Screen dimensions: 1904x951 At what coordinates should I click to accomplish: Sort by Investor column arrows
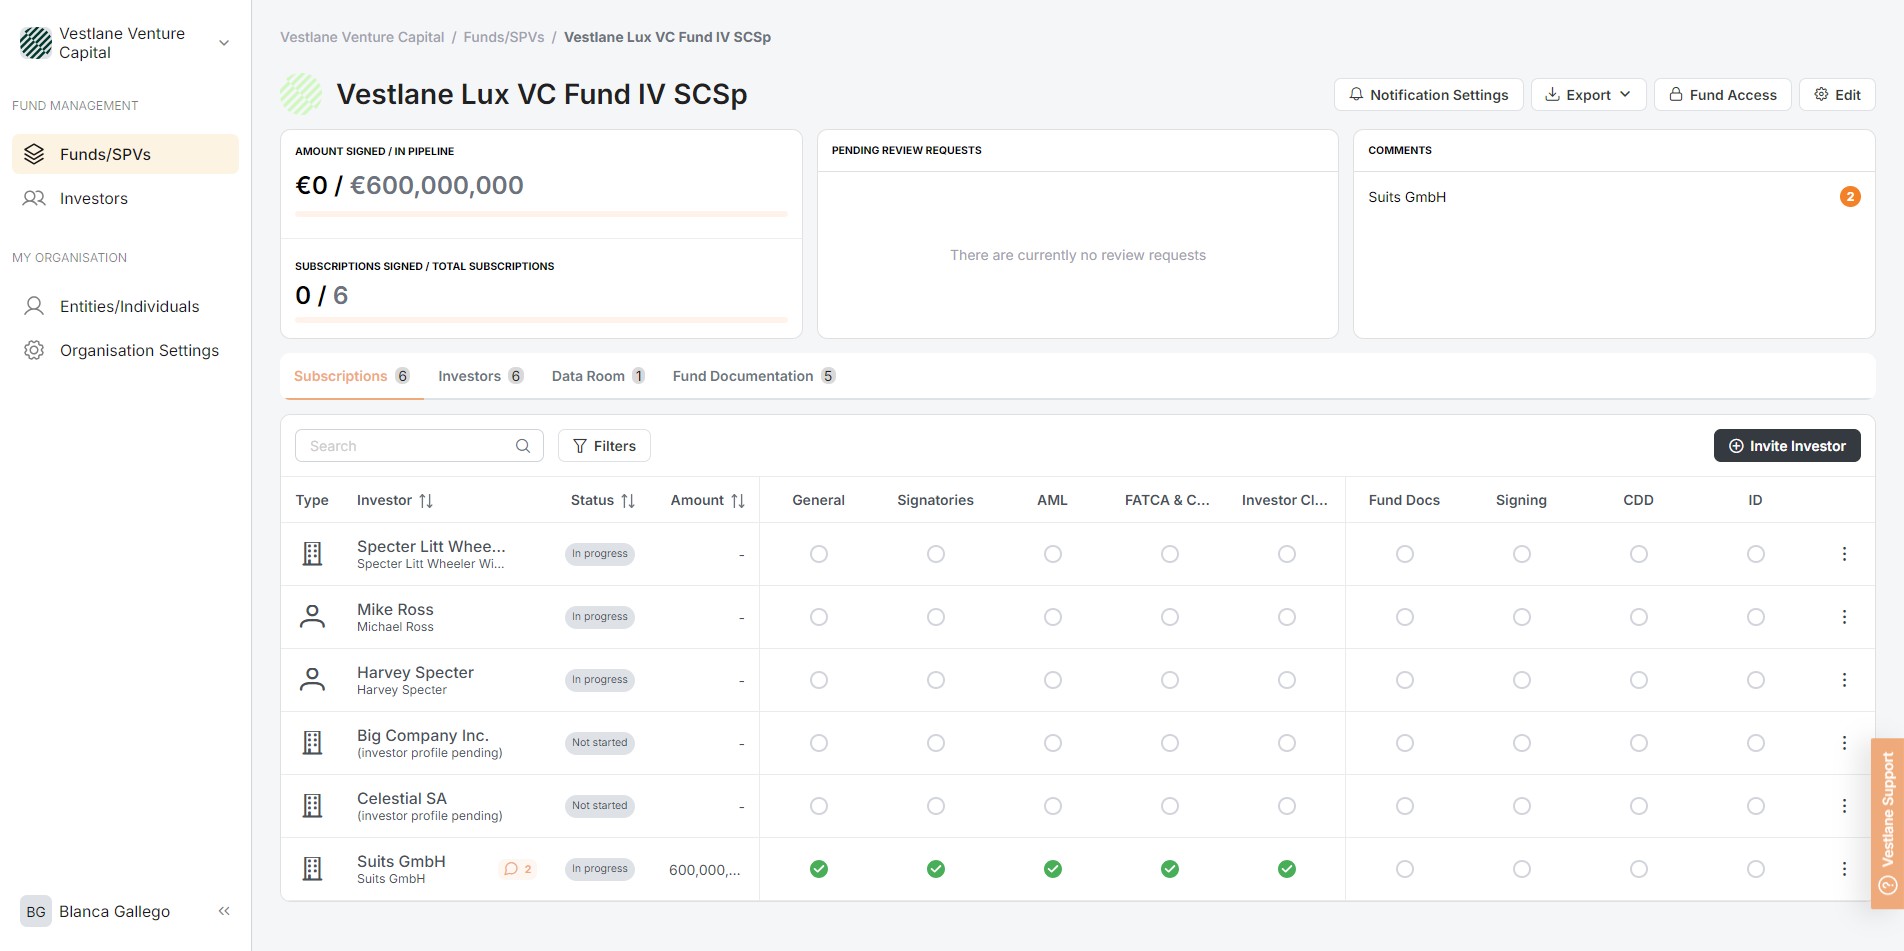pyautogui.click(x=426, y=501)
